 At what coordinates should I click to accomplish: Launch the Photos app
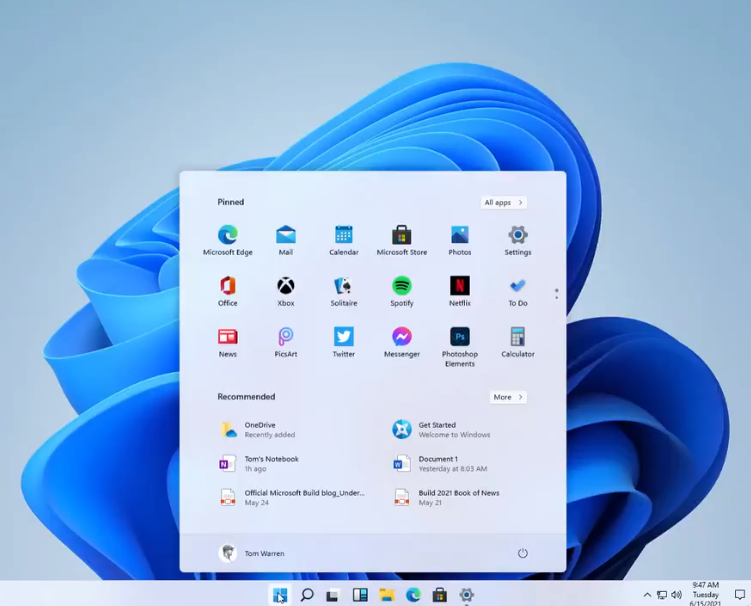tap(460, 240)
